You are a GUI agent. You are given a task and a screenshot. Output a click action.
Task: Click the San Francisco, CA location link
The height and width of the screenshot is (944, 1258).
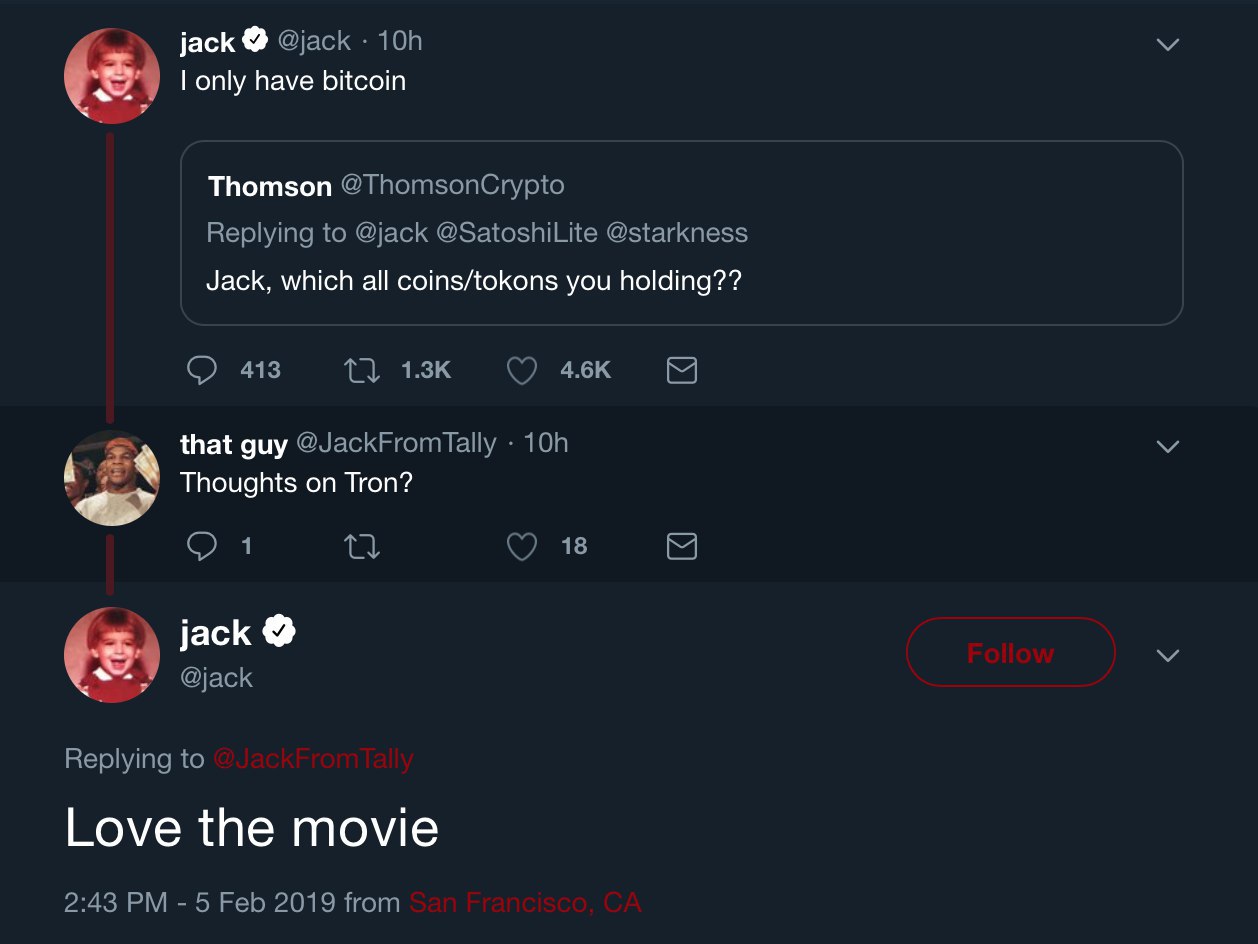point(525,903)
